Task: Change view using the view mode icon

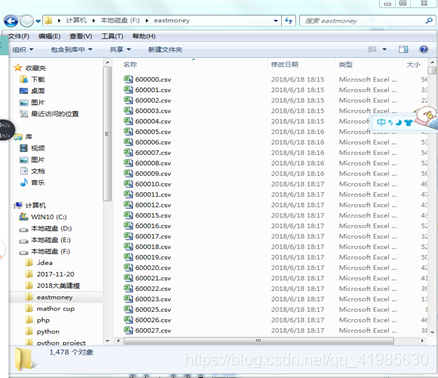Action: pyautogui.click(x=372, y=49)
